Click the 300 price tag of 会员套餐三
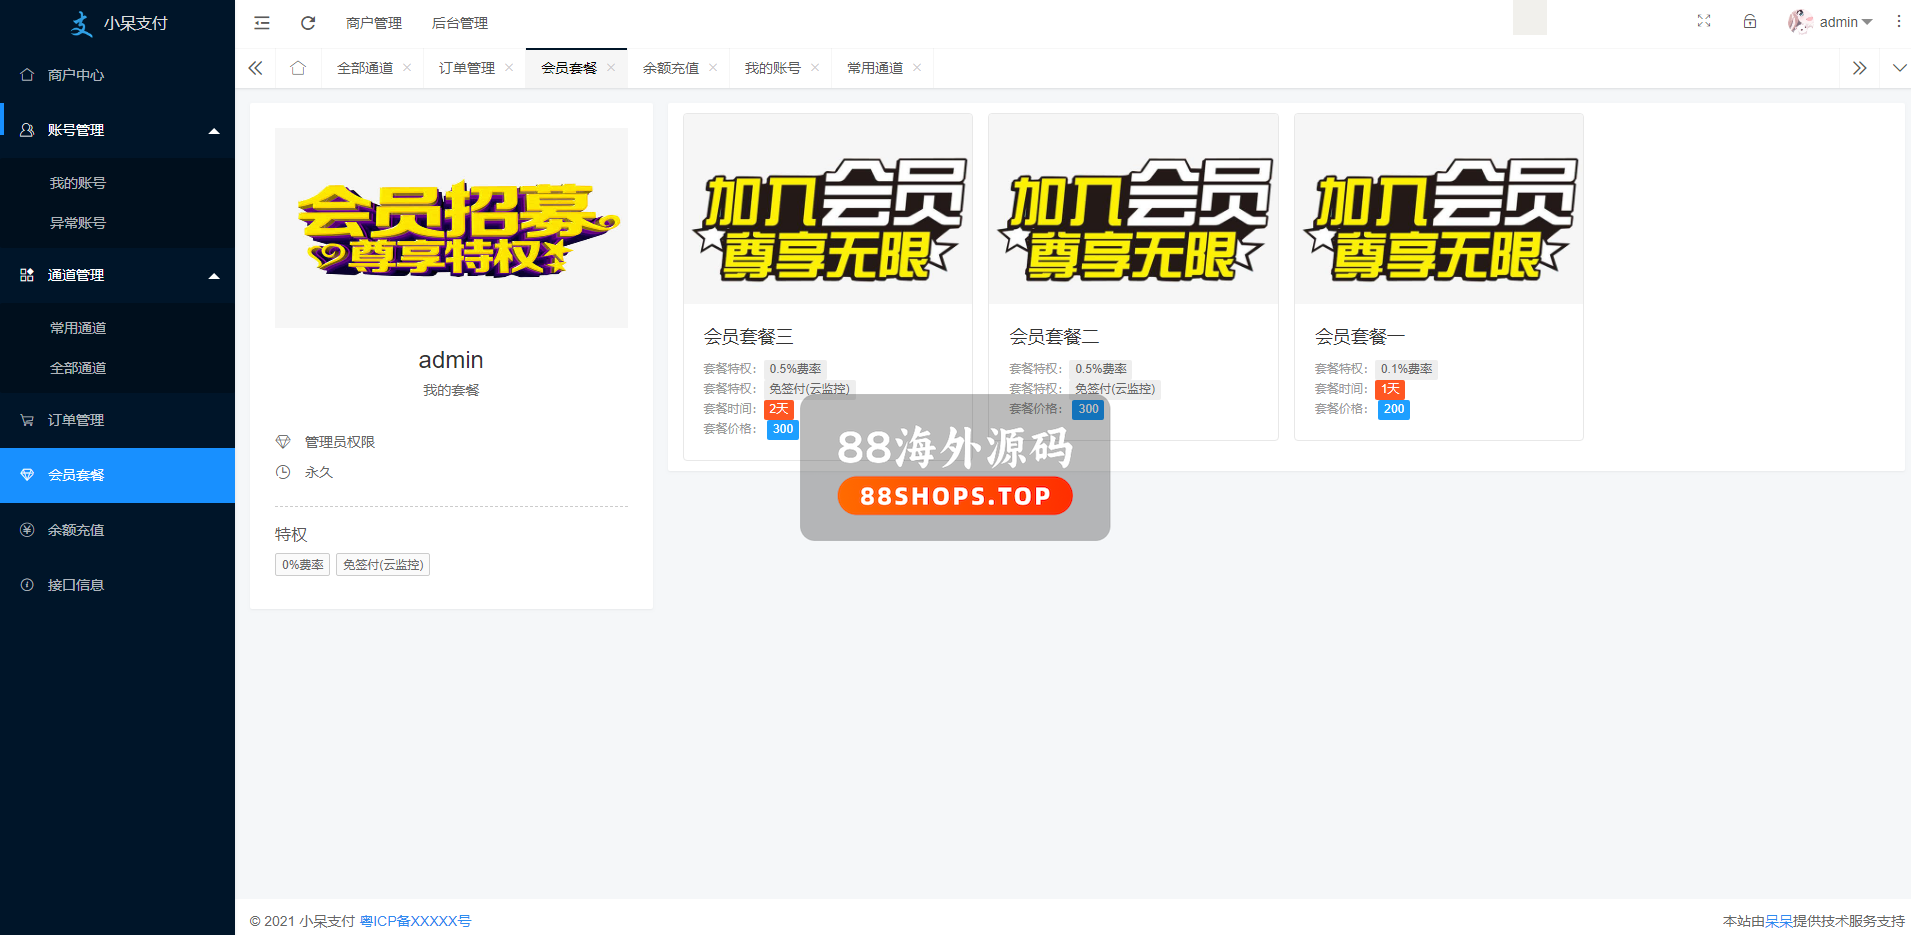The height and width of the screenshot is (935, 1911). click(x=783, y=429)
